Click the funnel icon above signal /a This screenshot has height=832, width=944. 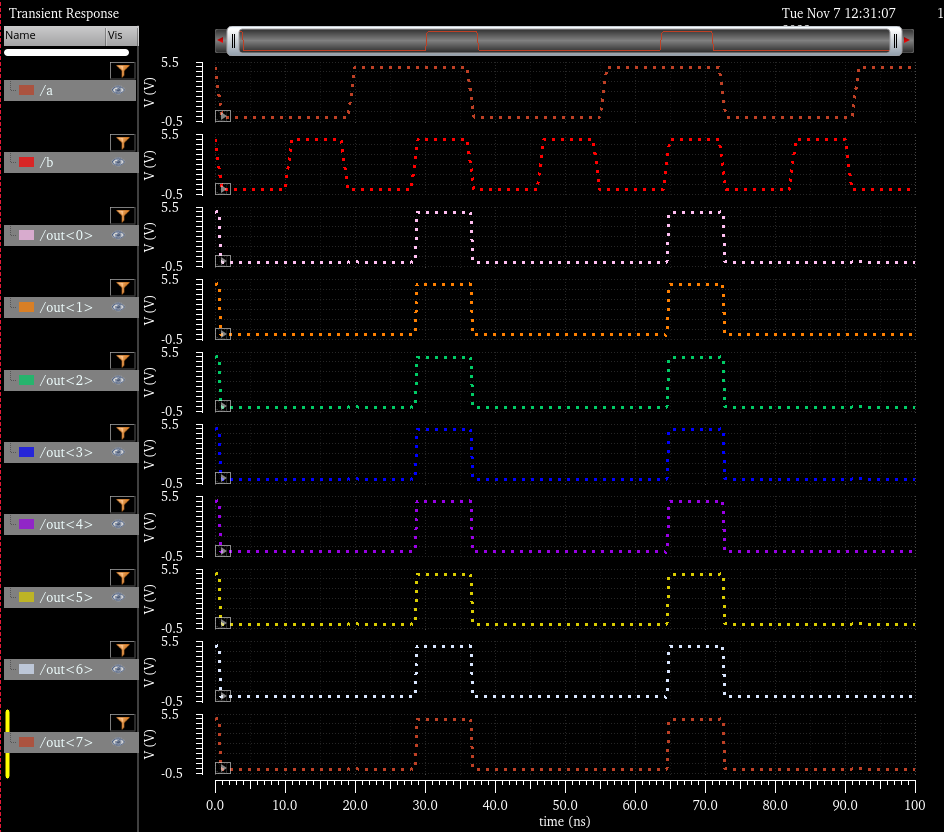click(122, 71)
